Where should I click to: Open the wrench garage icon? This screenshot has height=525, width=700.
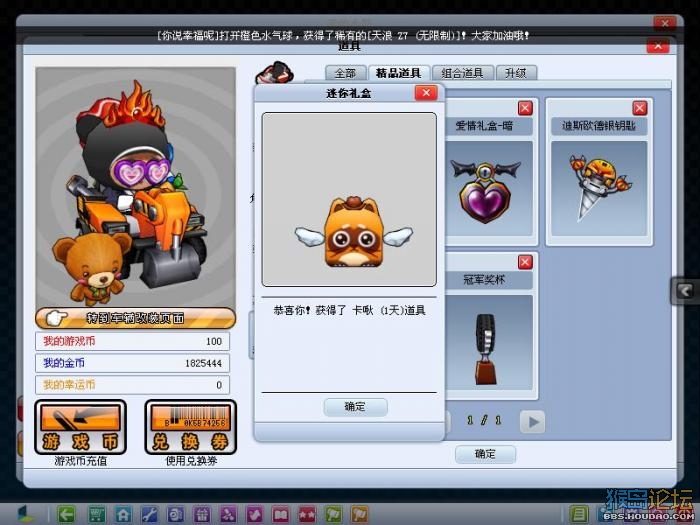[150, 514]
